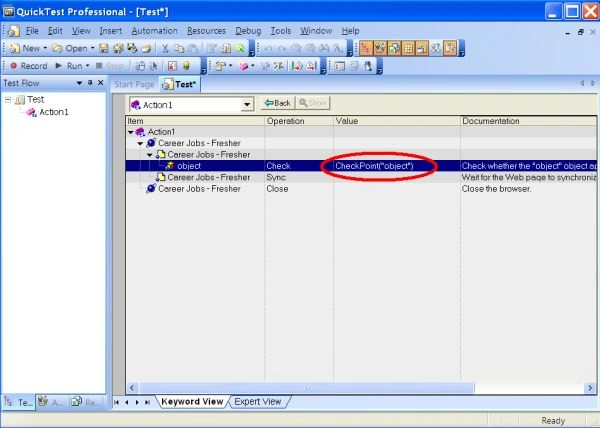Switch to the Expert View tab
This screenshot has width=600, height=428.
[x=258, y=402]
